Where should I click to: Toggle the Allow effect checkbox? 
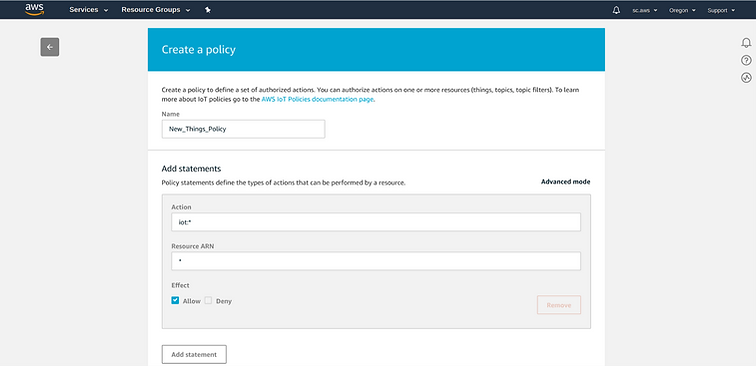coord(175,300)
